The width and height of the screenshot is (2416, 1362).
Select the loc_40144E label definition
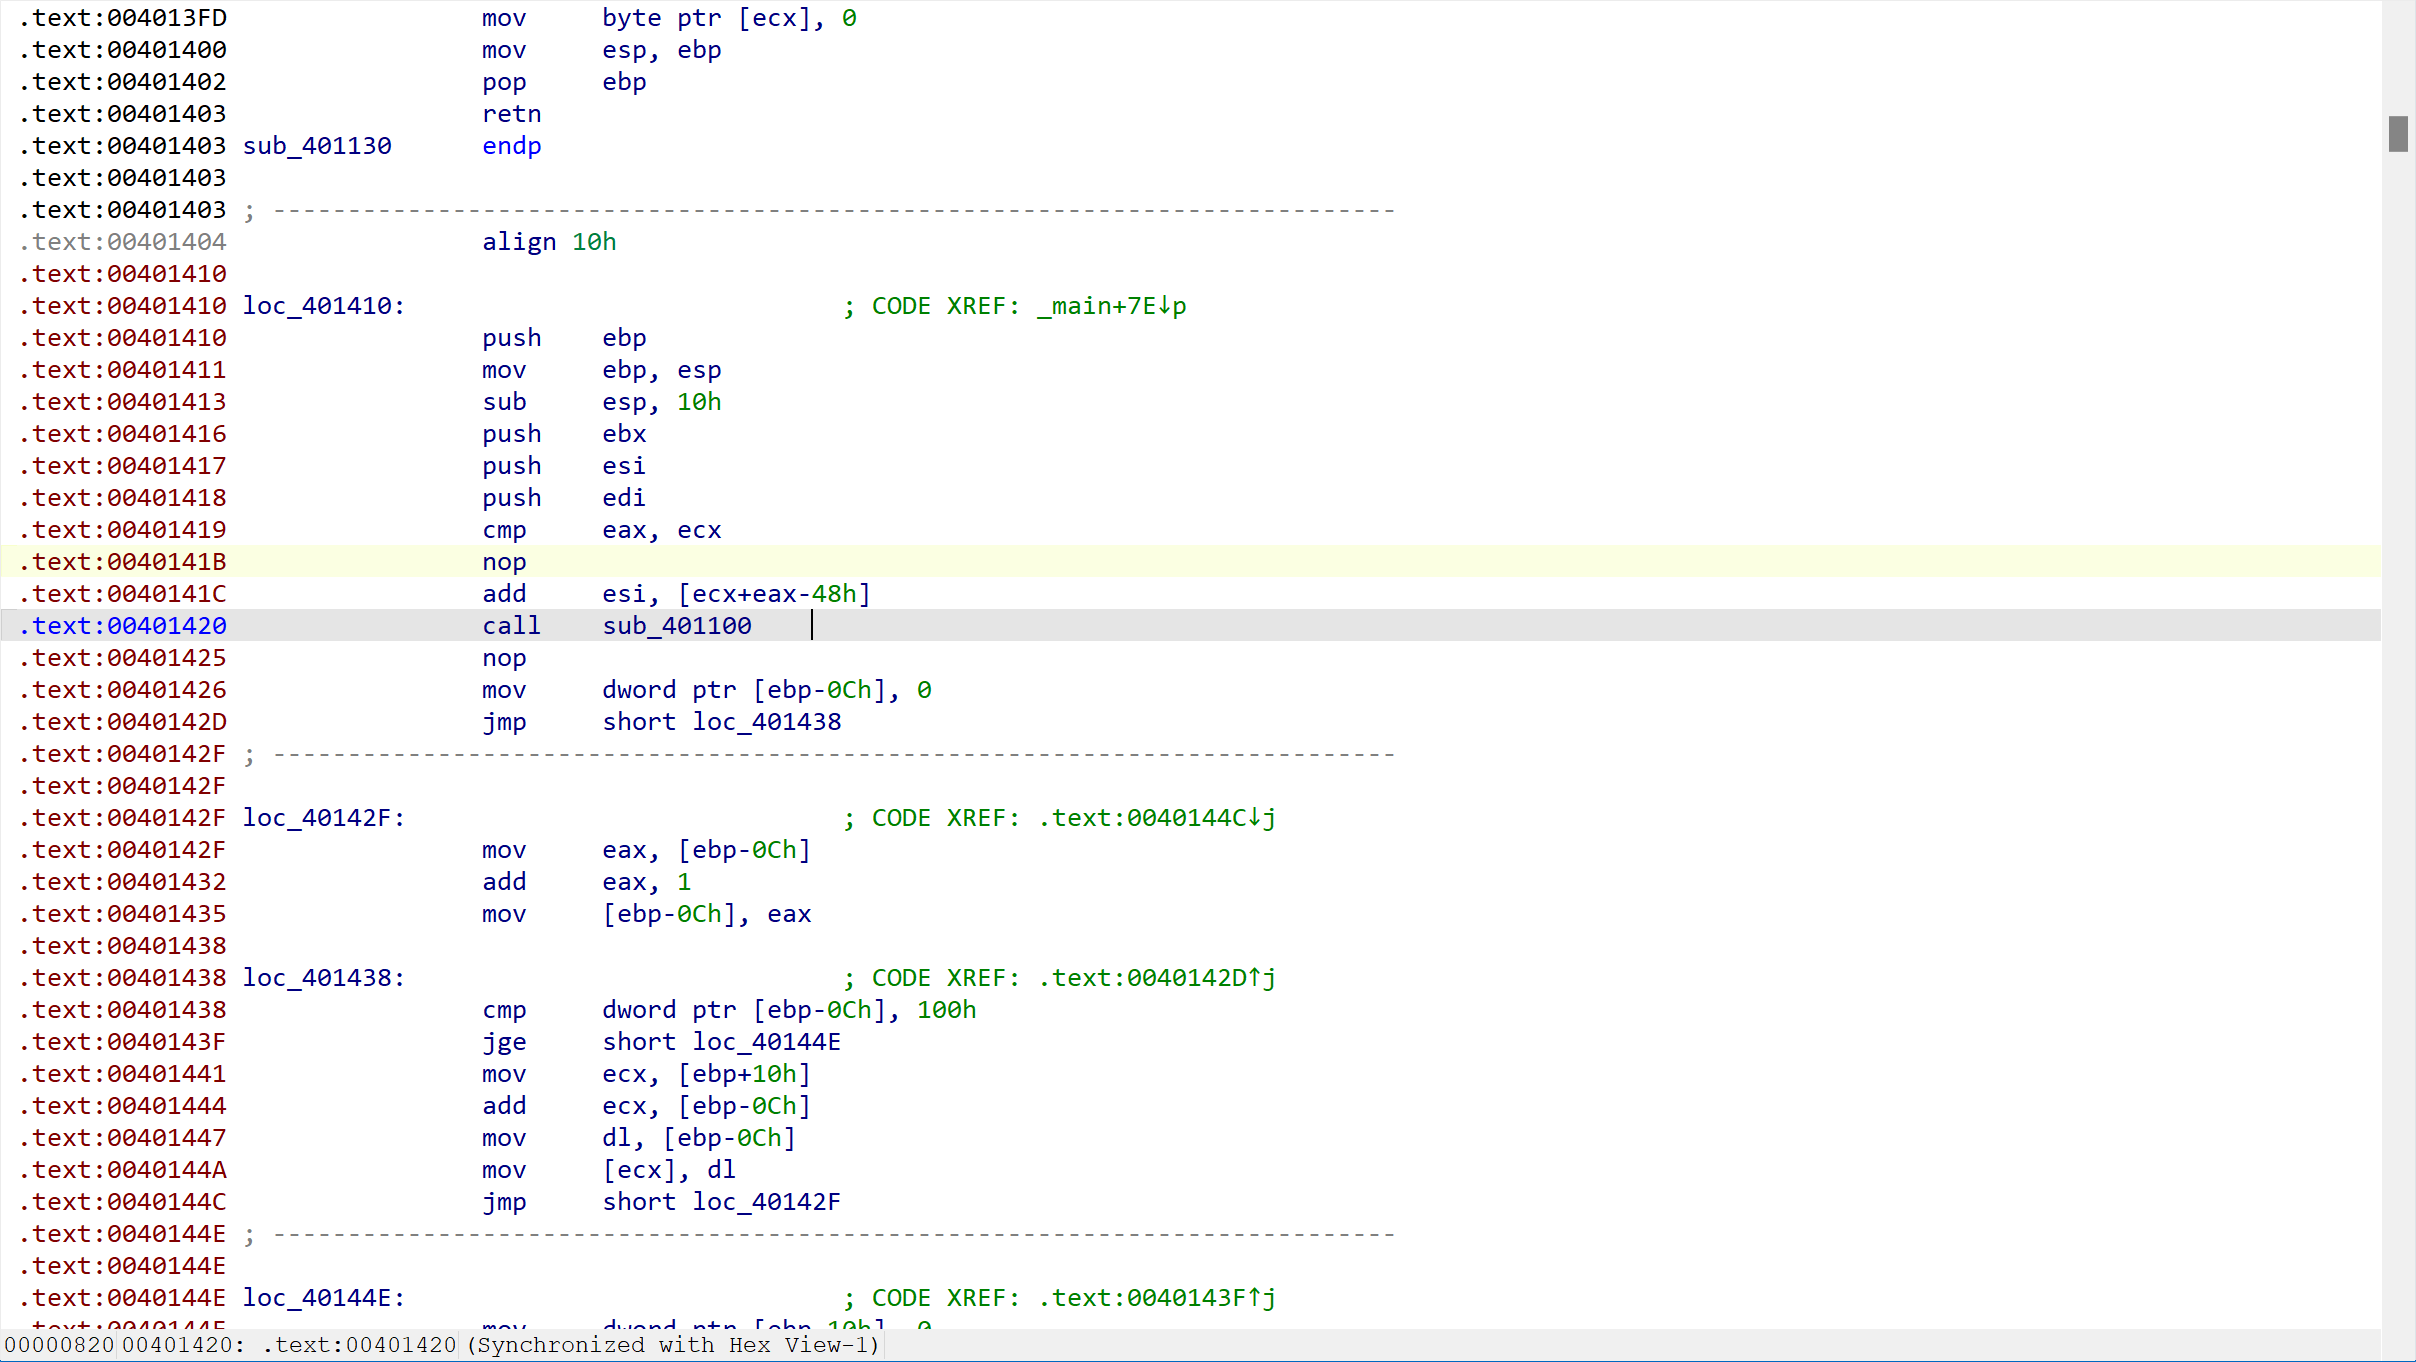324,1298
